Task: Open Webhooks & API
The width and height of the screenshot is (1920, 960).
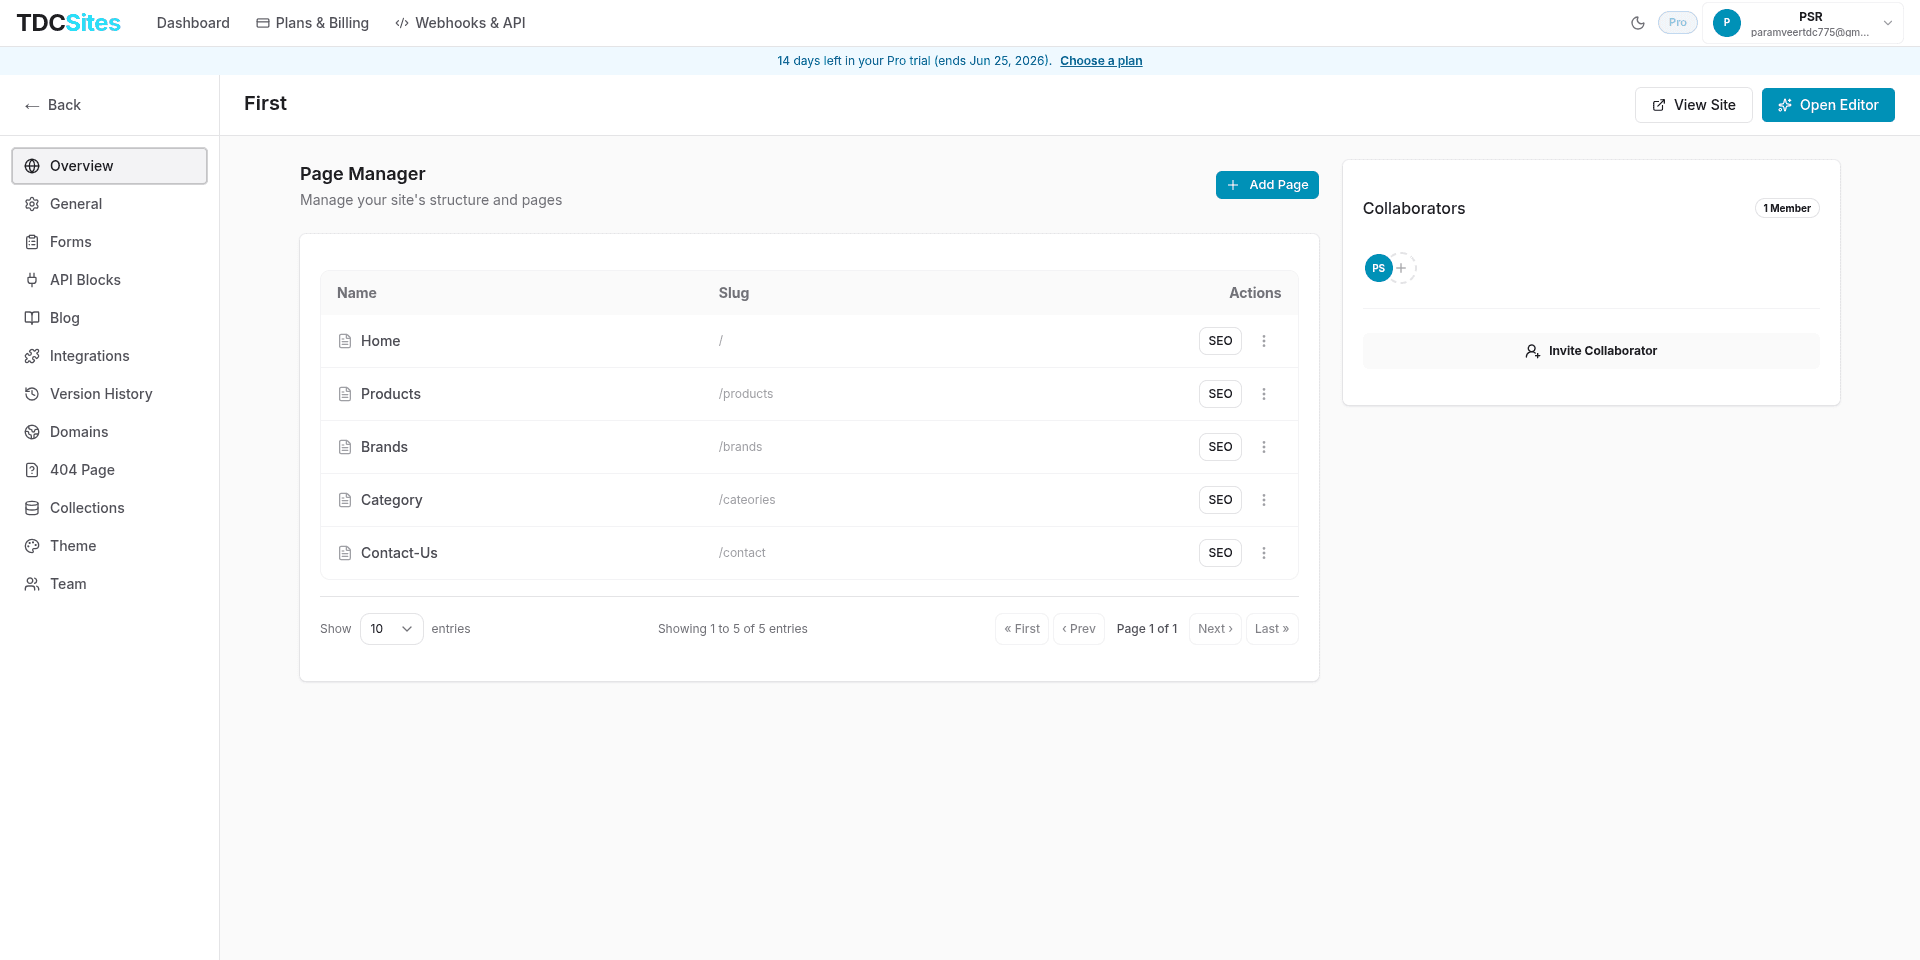Action: [x=460, y=23]
